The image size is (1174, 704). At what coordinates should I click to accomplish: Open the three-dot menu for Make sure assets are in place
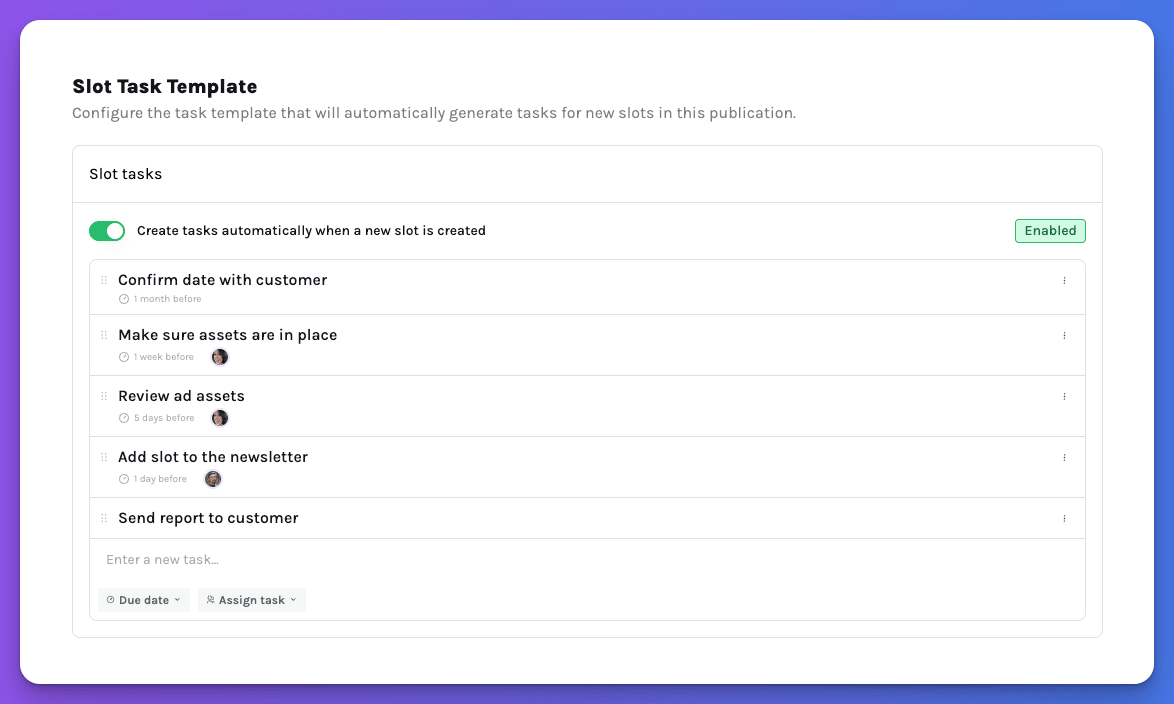1064,336
